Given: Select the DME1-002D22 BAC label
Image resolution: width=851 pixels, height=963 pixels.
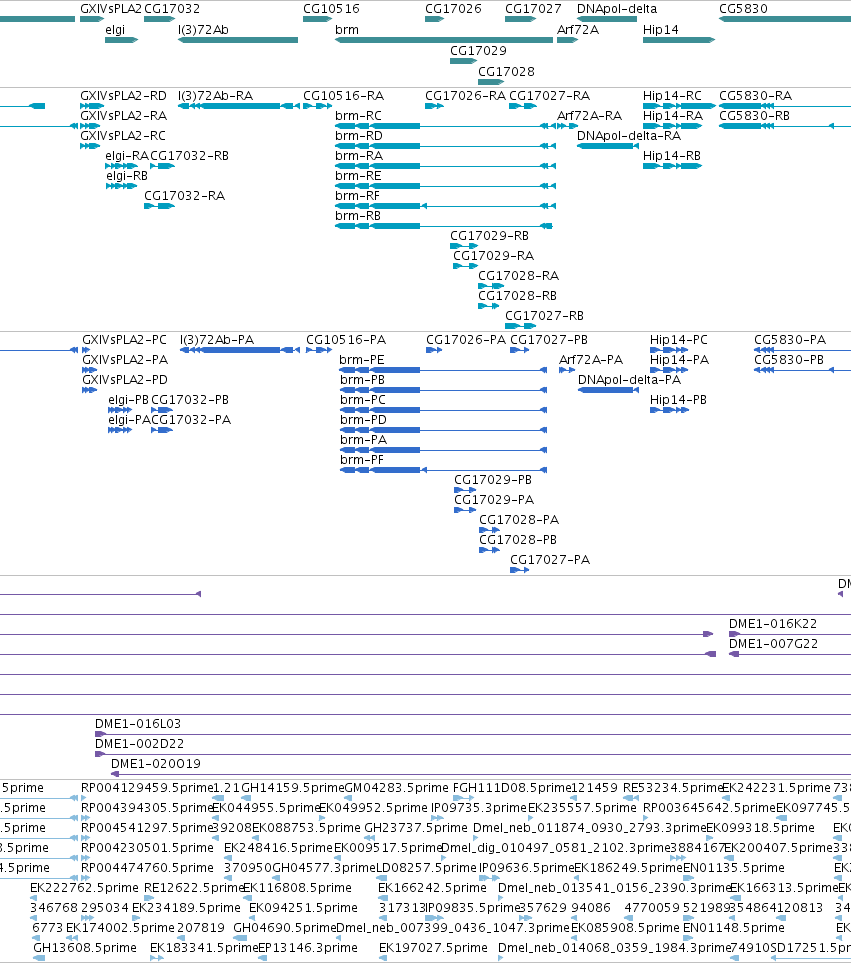Looking at the screenshot, I should tap(139, 744).
